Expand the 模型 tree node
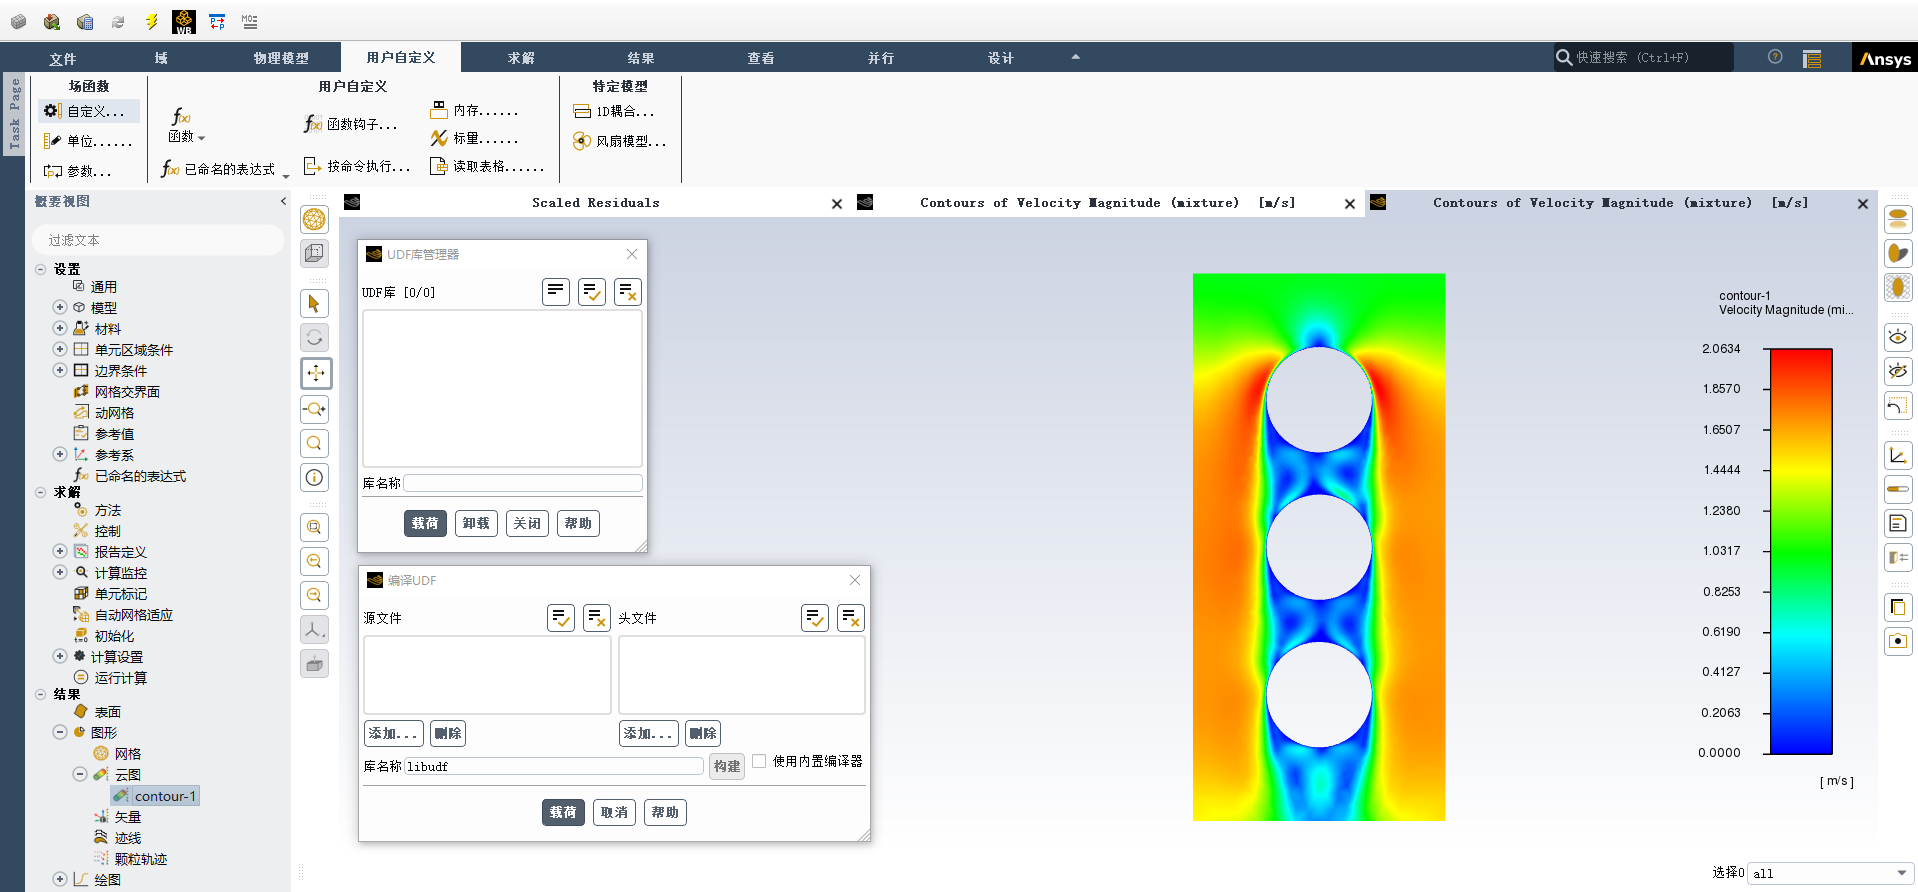Viewport: 1918px width, 892px height. click(60, 307)
